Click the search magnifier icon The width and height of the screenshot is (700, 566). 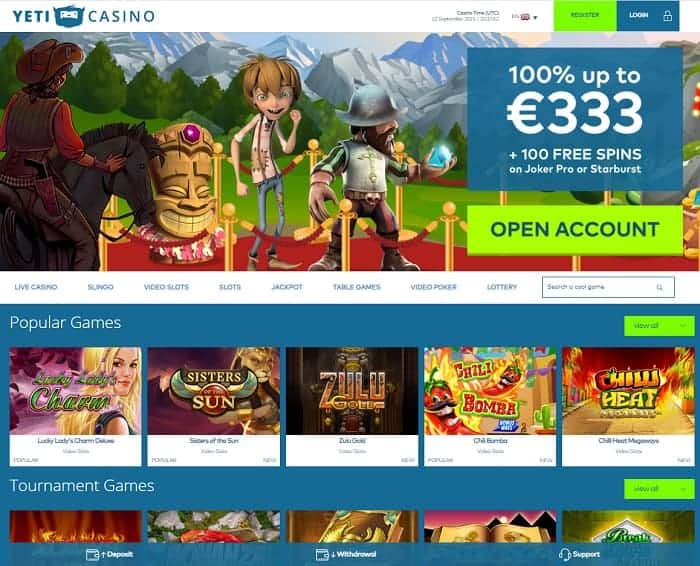click(659, 287)
